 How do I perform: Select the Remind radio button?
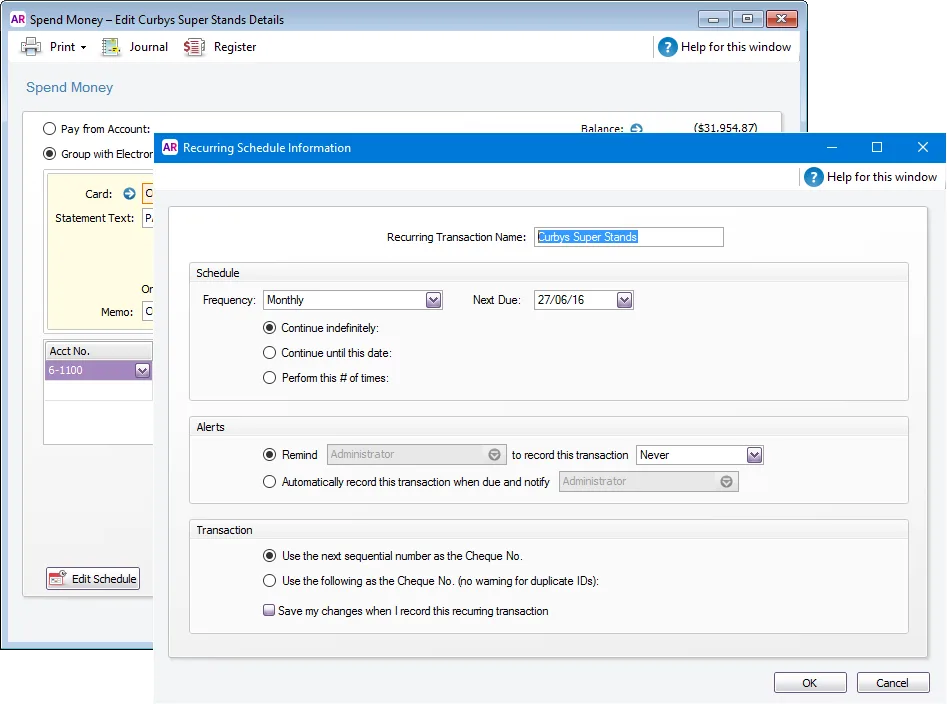coord(269,455)
